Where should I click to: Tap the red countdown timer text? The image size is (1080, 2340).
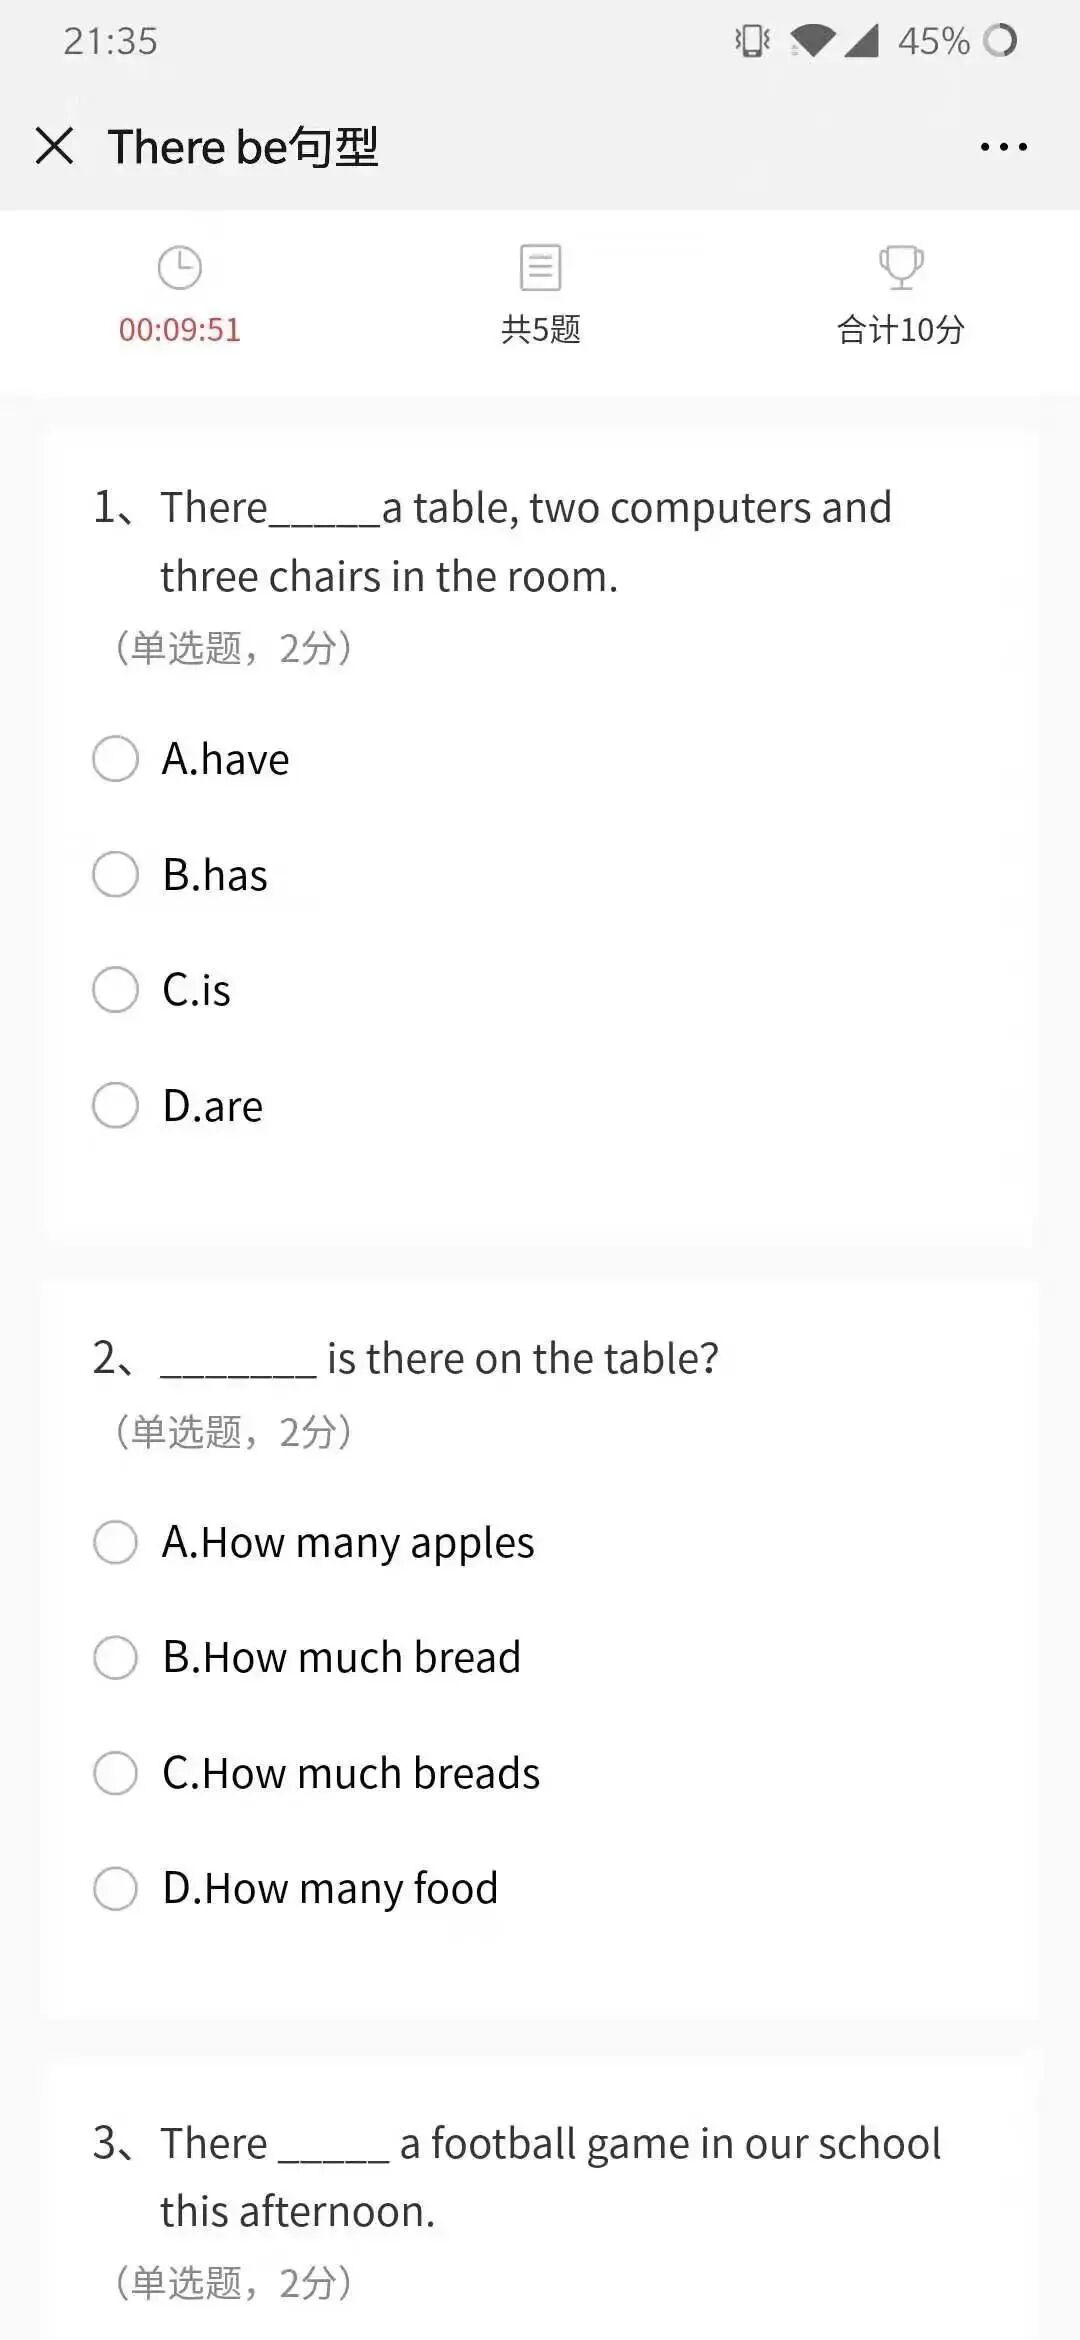coord(180,330)
